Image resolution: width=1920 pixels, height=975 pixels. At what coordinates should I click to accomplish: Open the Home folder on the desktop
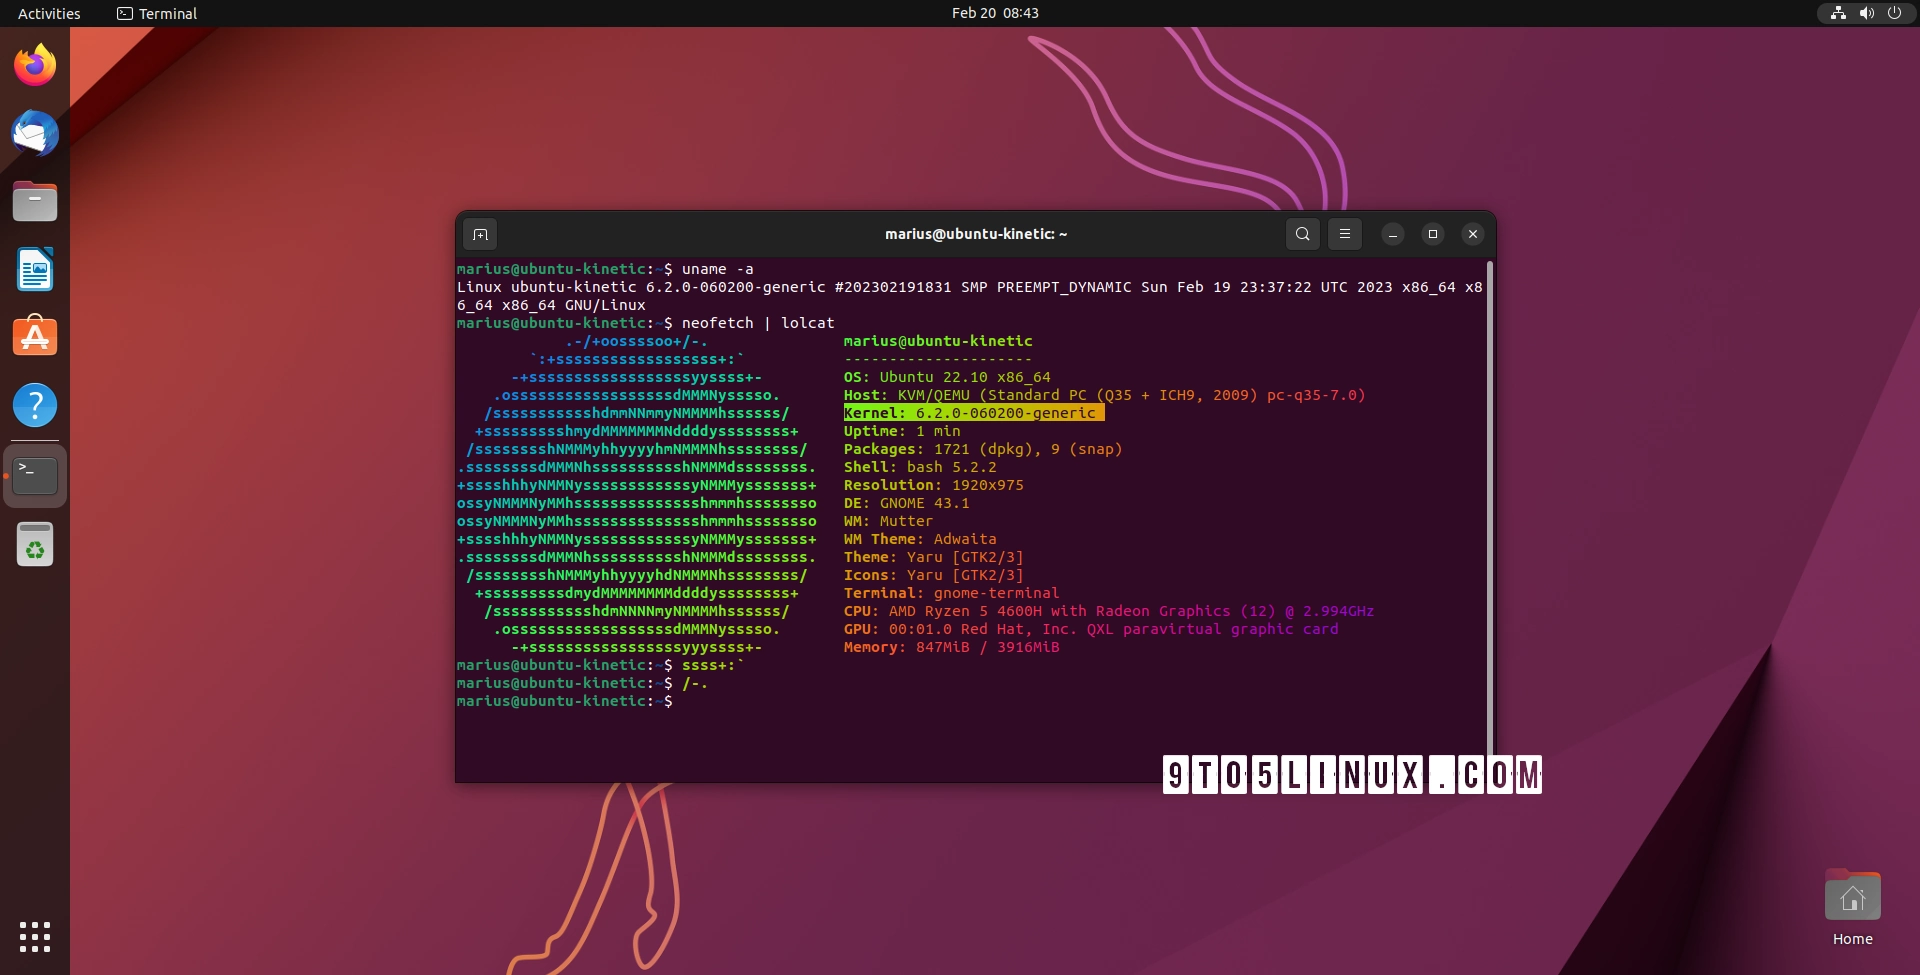[1852, 897]
